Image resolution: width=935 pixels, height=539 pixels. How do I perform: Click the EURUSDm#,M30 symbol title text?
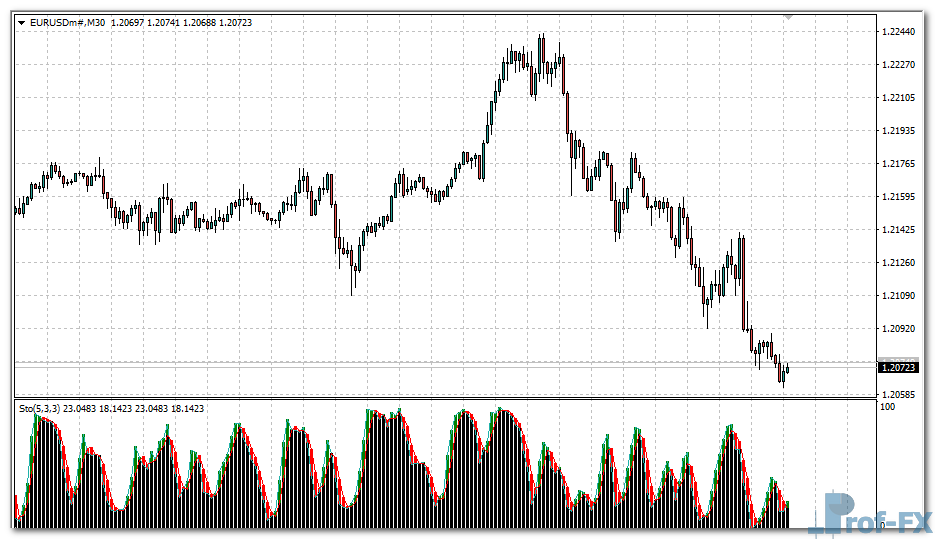(x=67, y=22)
